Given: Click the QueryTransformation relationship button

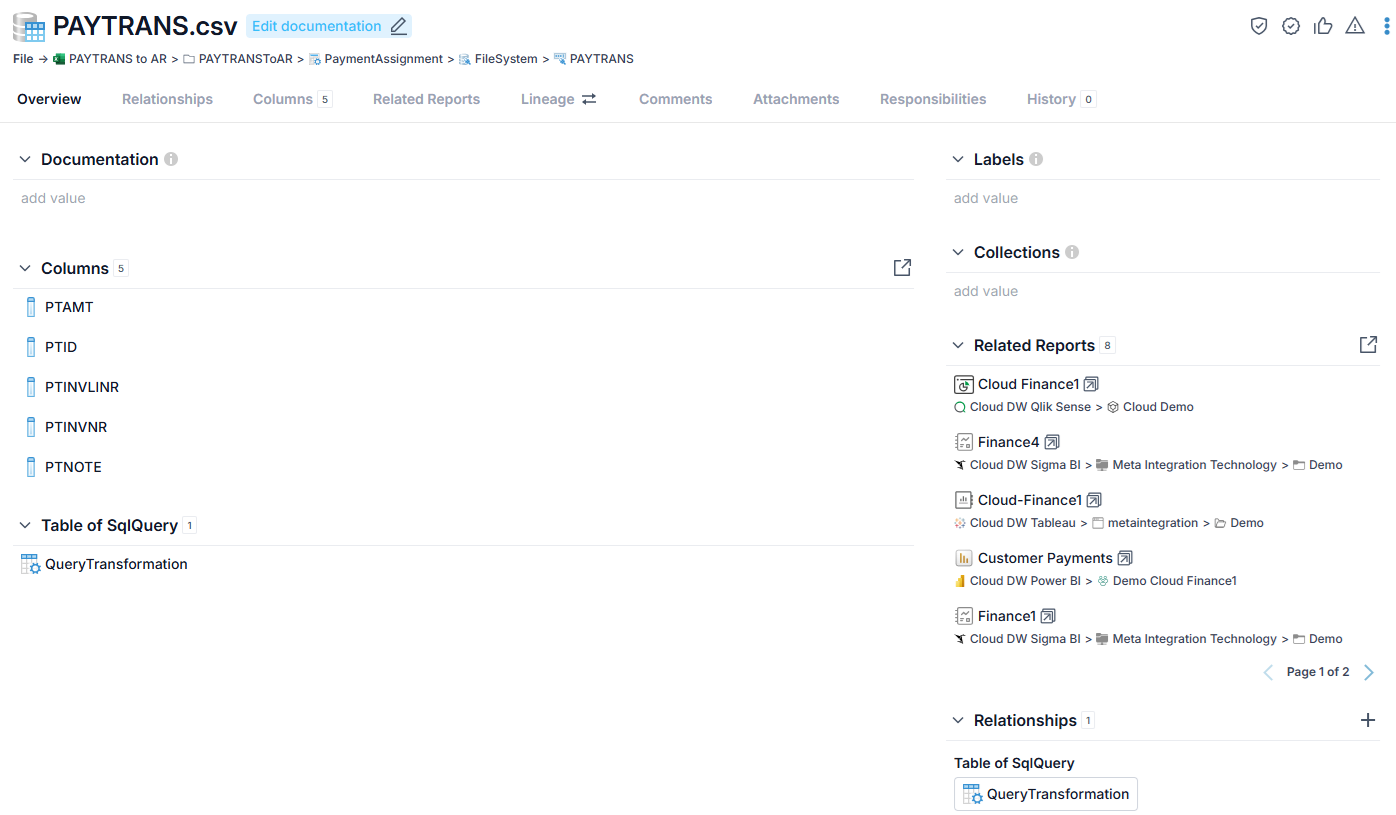Looking at the screenshot, I should tap(1046, 794).
